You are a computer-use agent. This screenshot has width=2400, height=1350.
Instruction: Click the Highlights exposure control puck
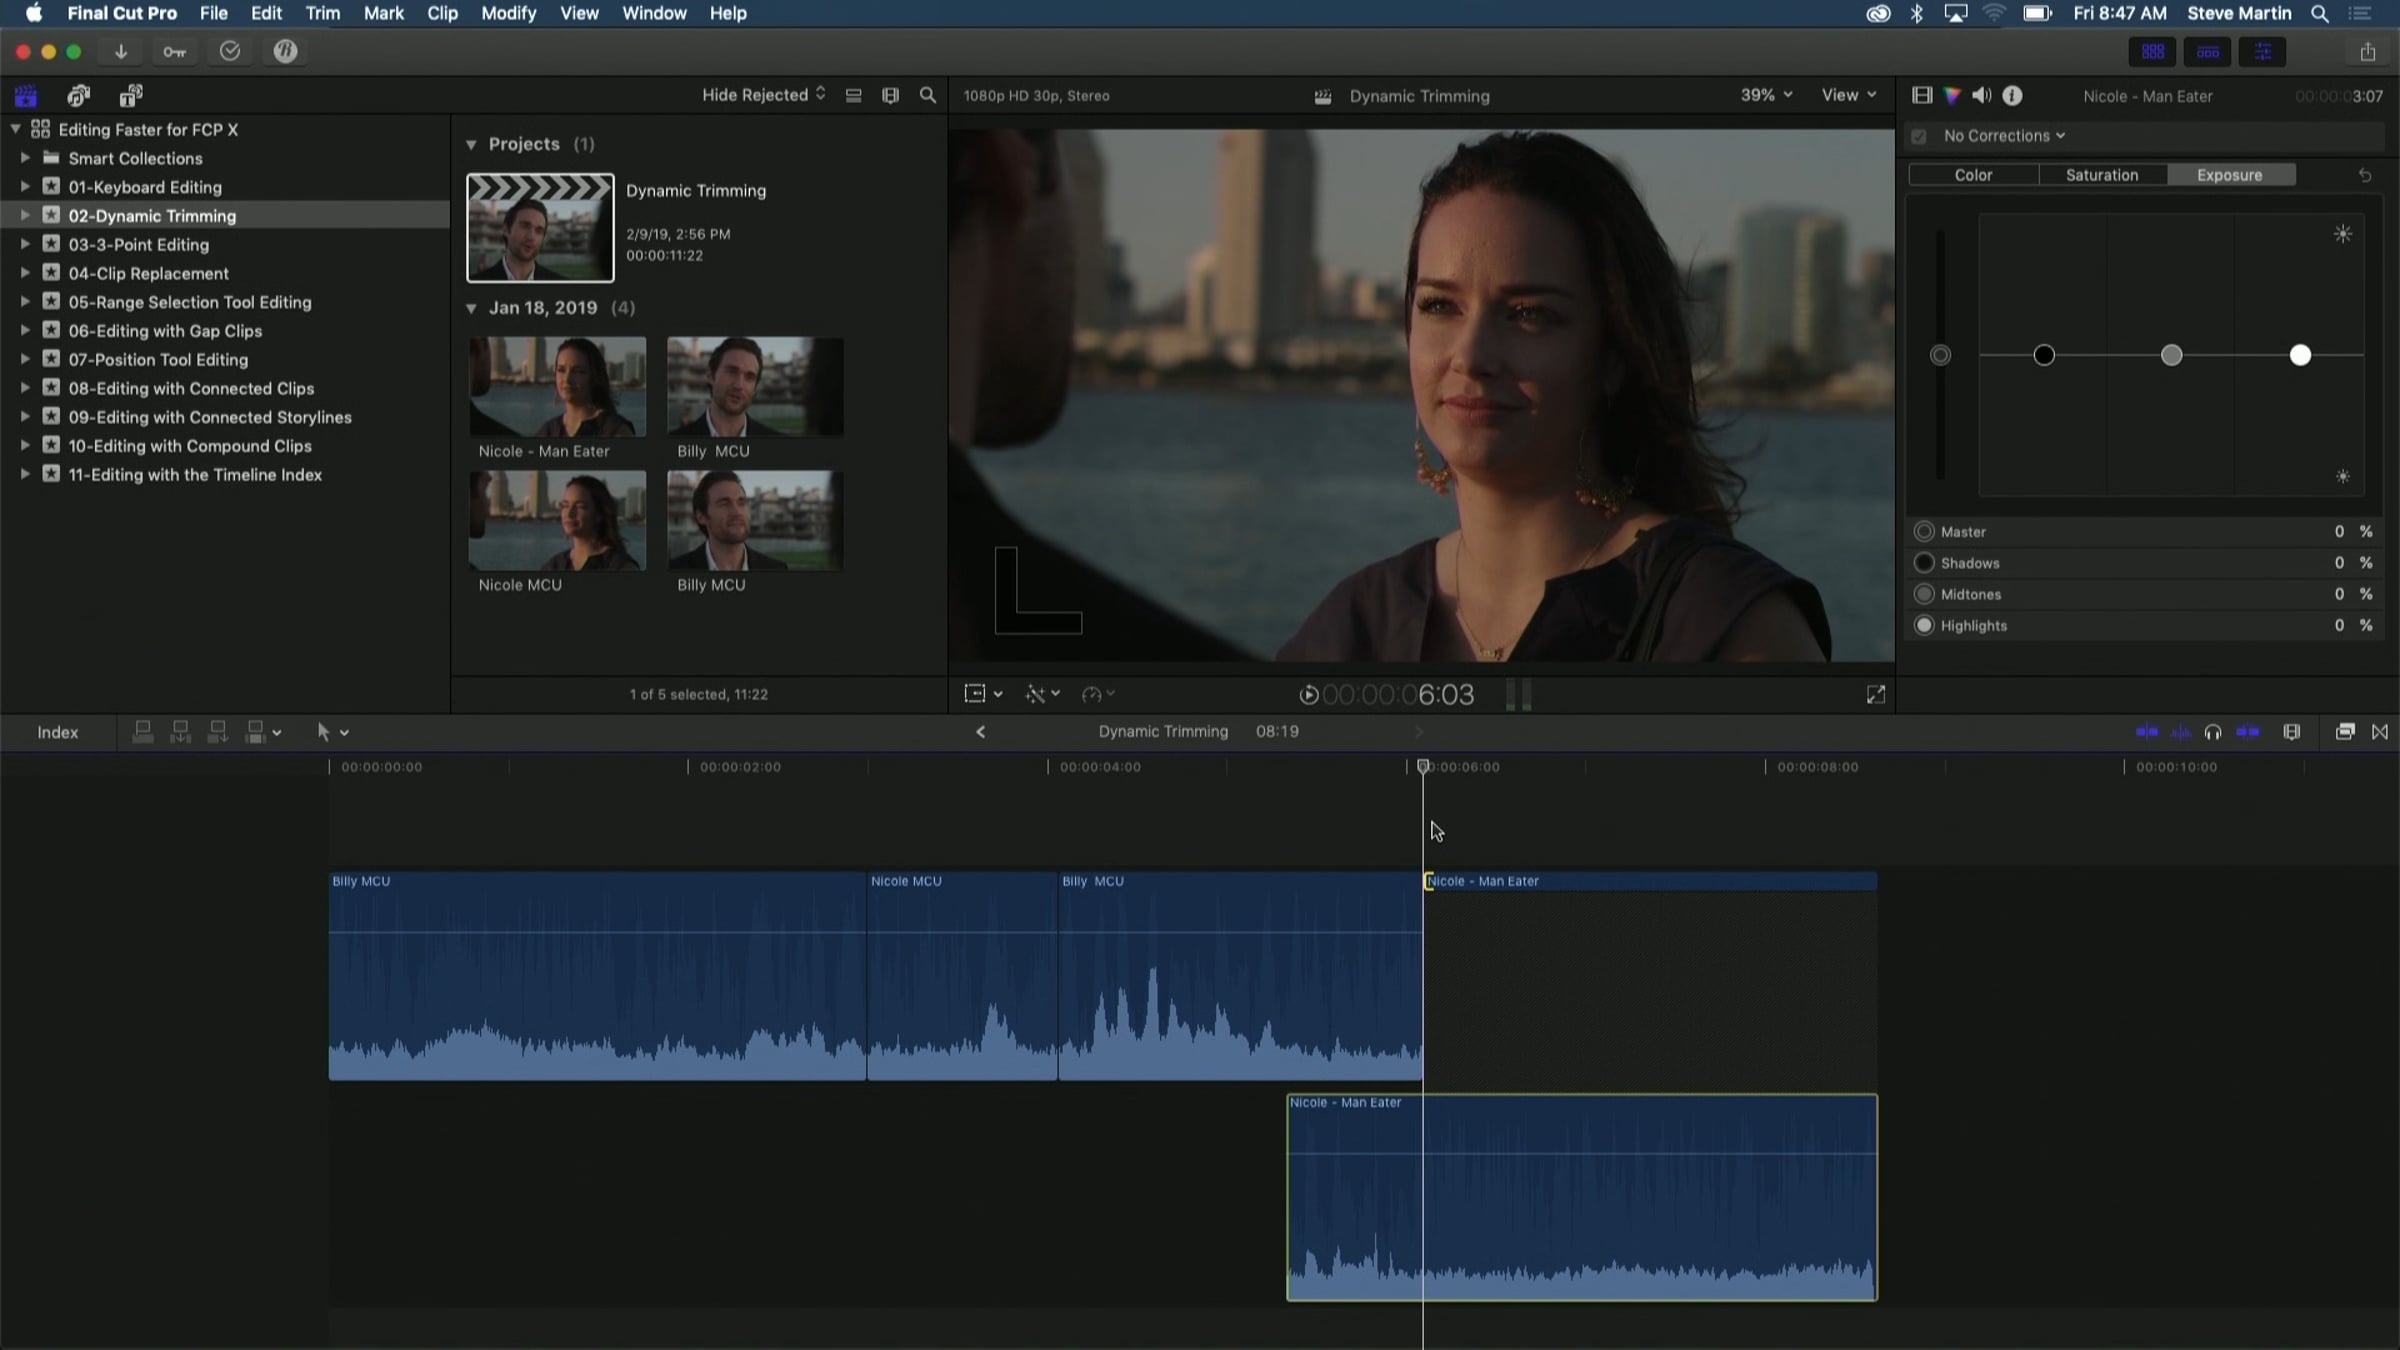pyautogui.click(x=2299, y=355)
